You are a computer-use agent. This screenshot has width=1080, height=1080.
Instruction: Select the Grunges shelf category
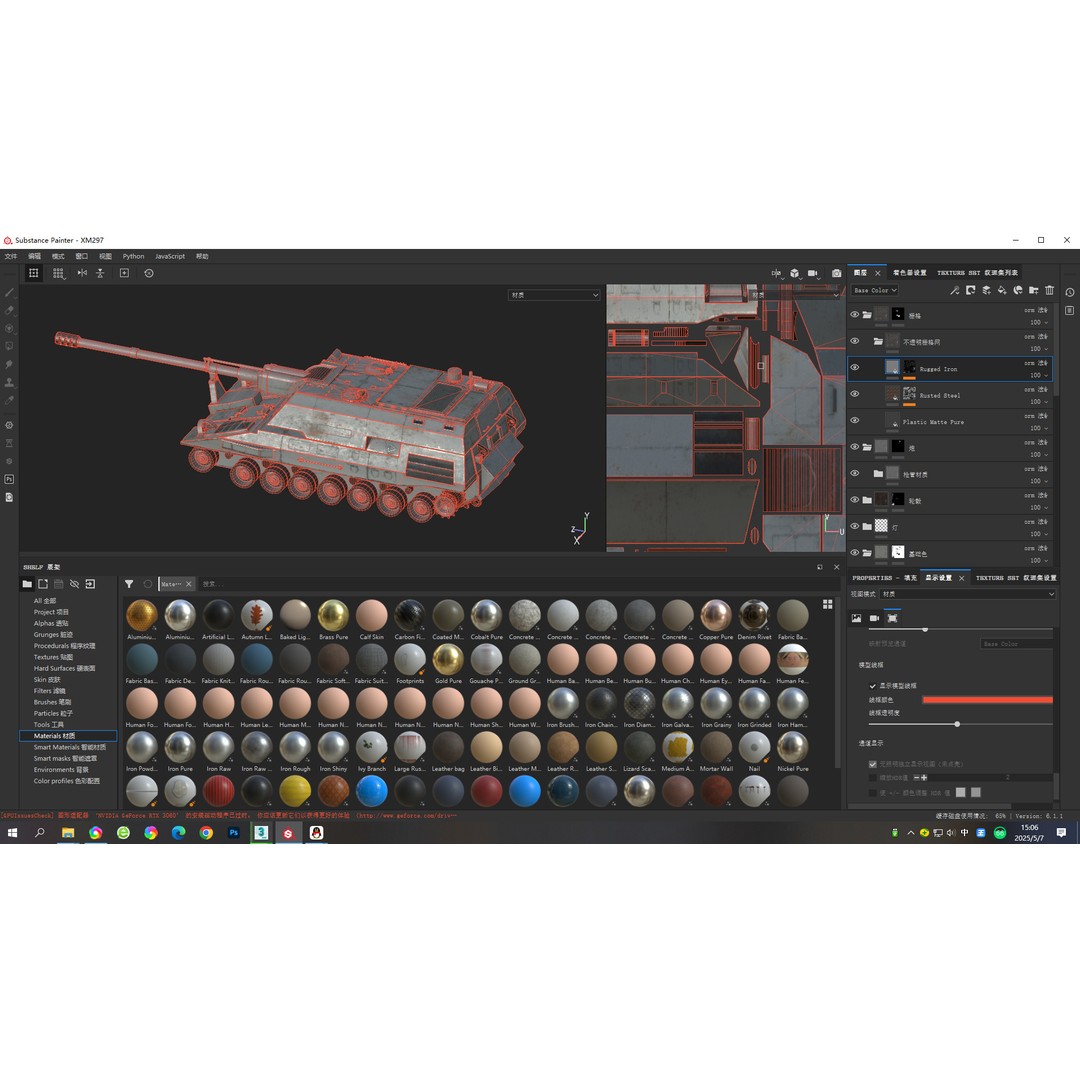pos(53,634)
